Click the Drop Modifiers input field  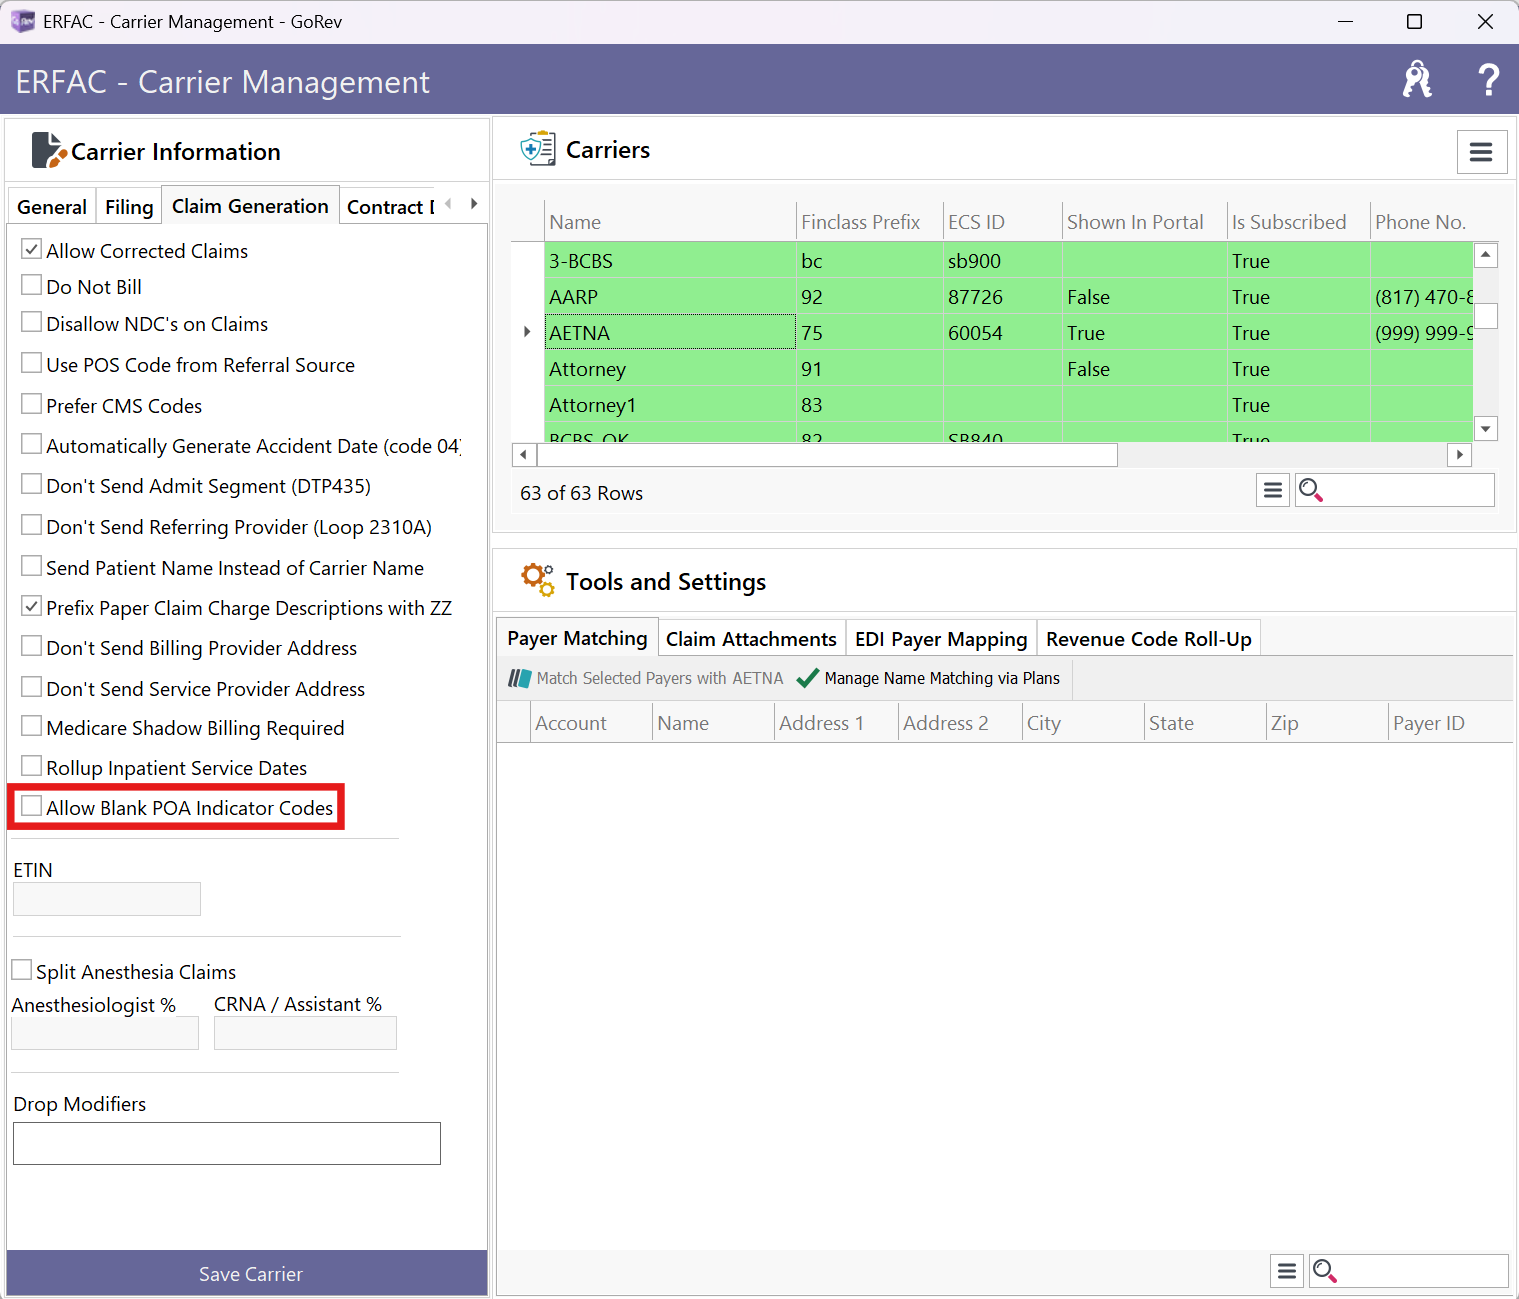point(227,1143)
